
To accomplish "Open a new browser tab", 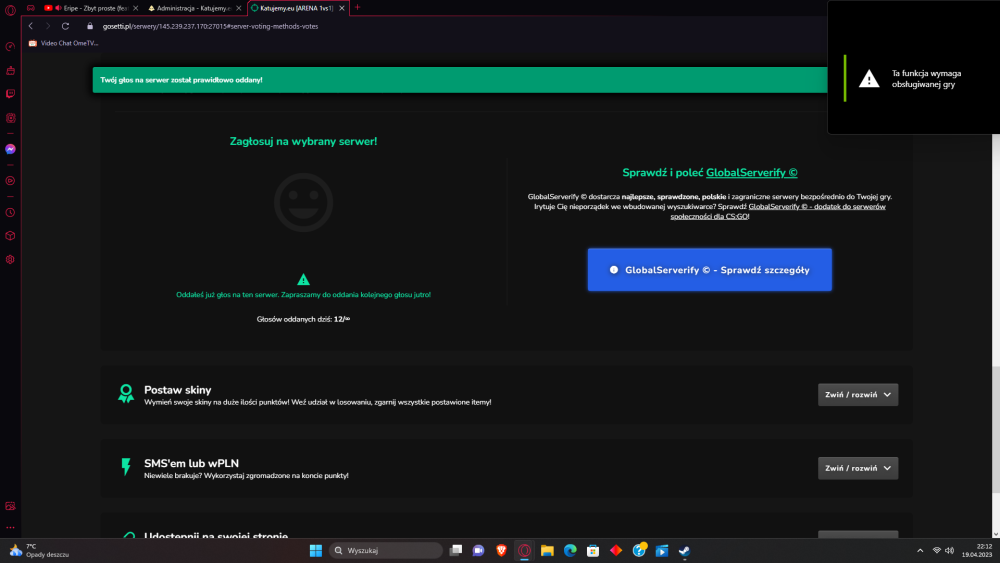I will point(357,8).
